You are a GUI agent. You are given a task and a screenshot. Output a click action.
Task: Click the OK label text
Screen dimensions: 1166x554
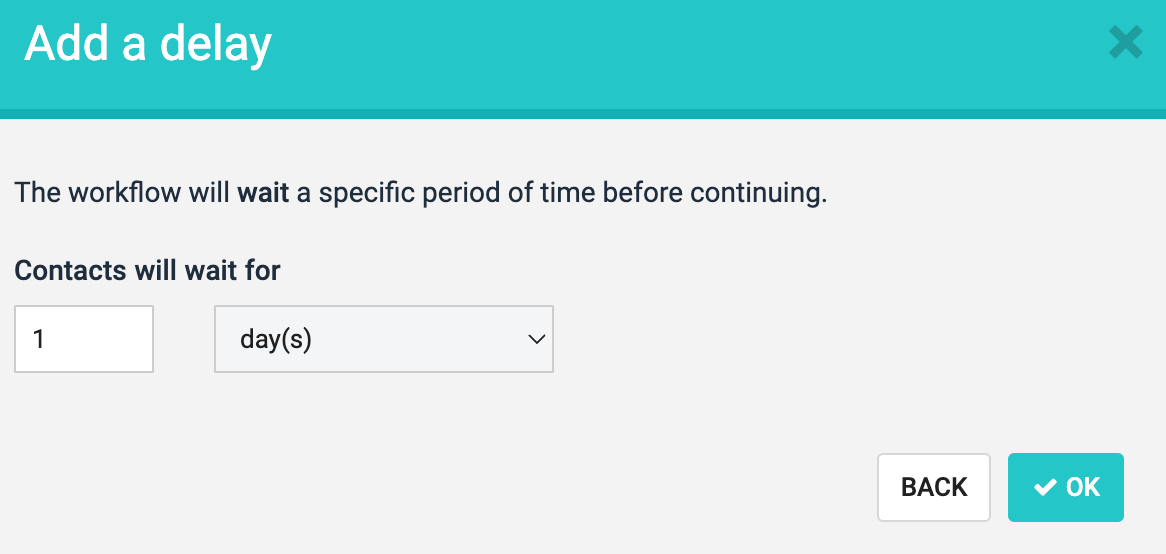[1083, 487]
